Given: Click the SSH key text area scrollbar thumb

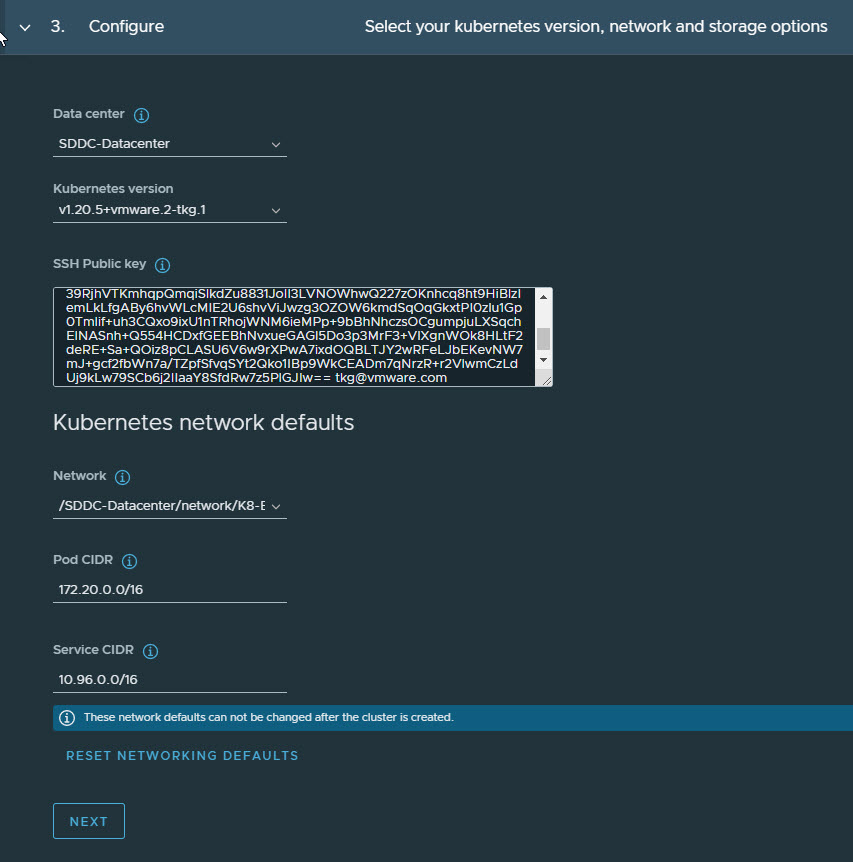Looking at the screenshot, I should click(543, 337).
